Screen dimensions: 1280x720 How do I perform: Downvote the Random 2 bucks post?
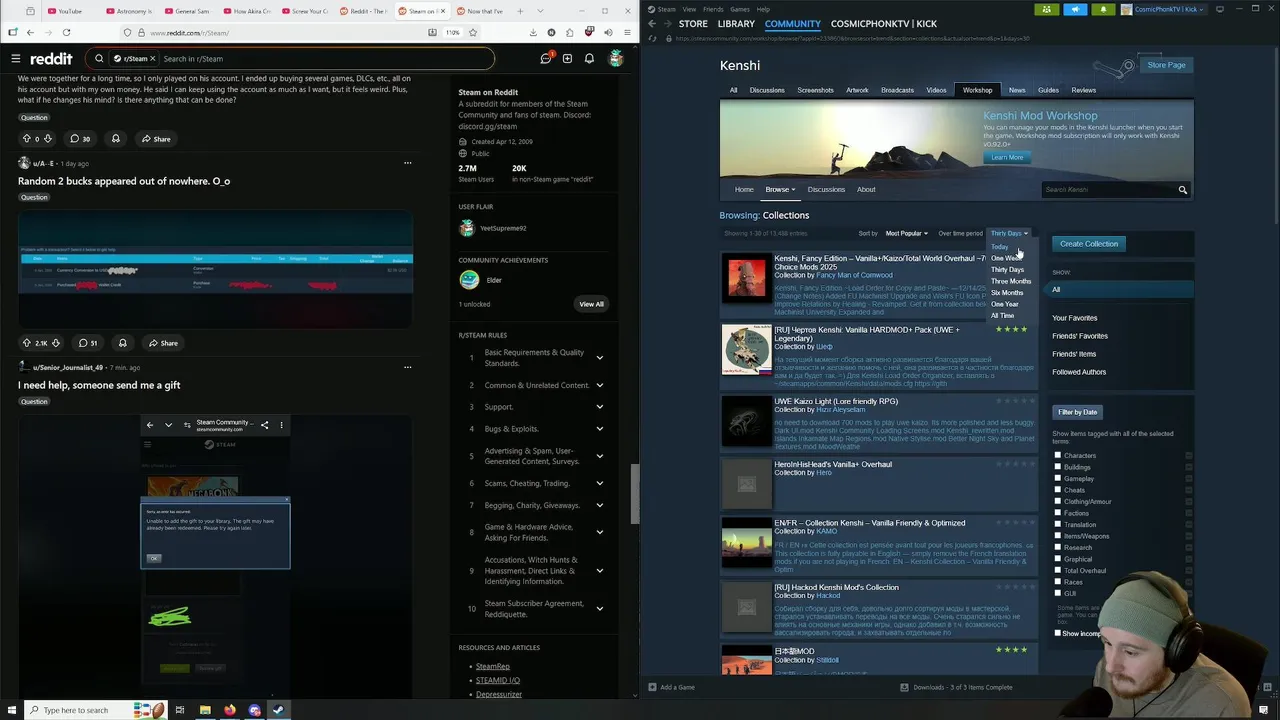pyautogui.click(x=56, y=343)
